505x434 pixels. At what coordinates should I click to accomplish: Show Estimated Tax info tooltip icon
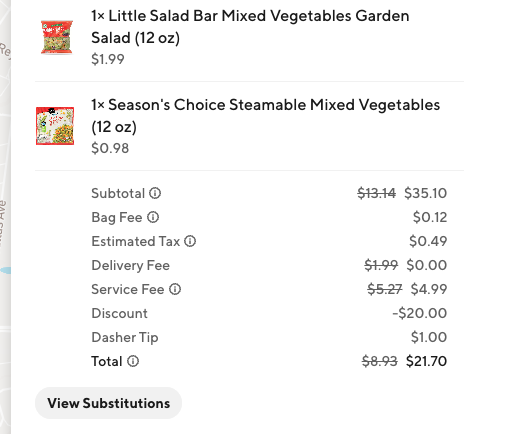click(x=190, y=241)
